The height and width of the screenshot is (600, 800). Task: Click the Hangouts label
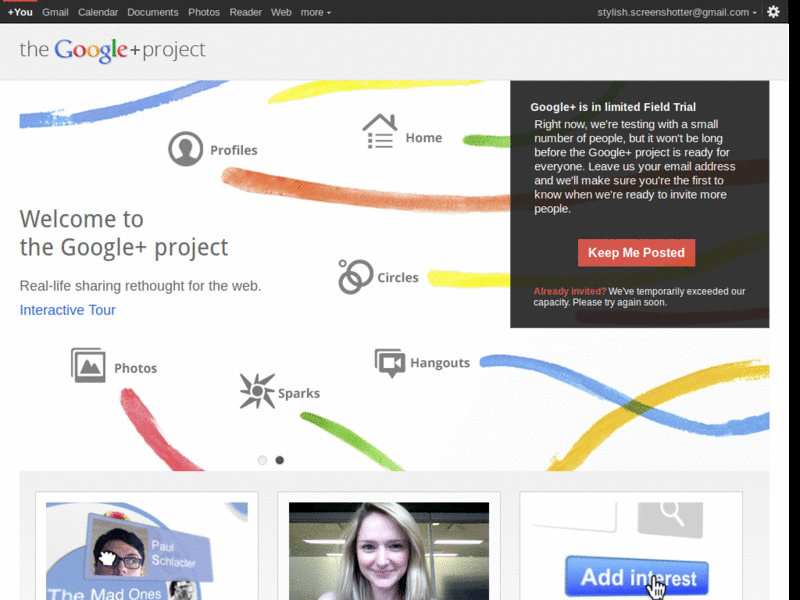(x=440, y=363)
